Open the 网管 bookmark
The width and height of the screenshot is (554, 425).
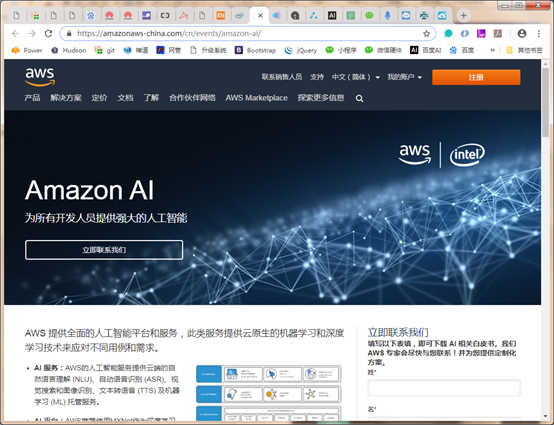[x=169, y=51]
